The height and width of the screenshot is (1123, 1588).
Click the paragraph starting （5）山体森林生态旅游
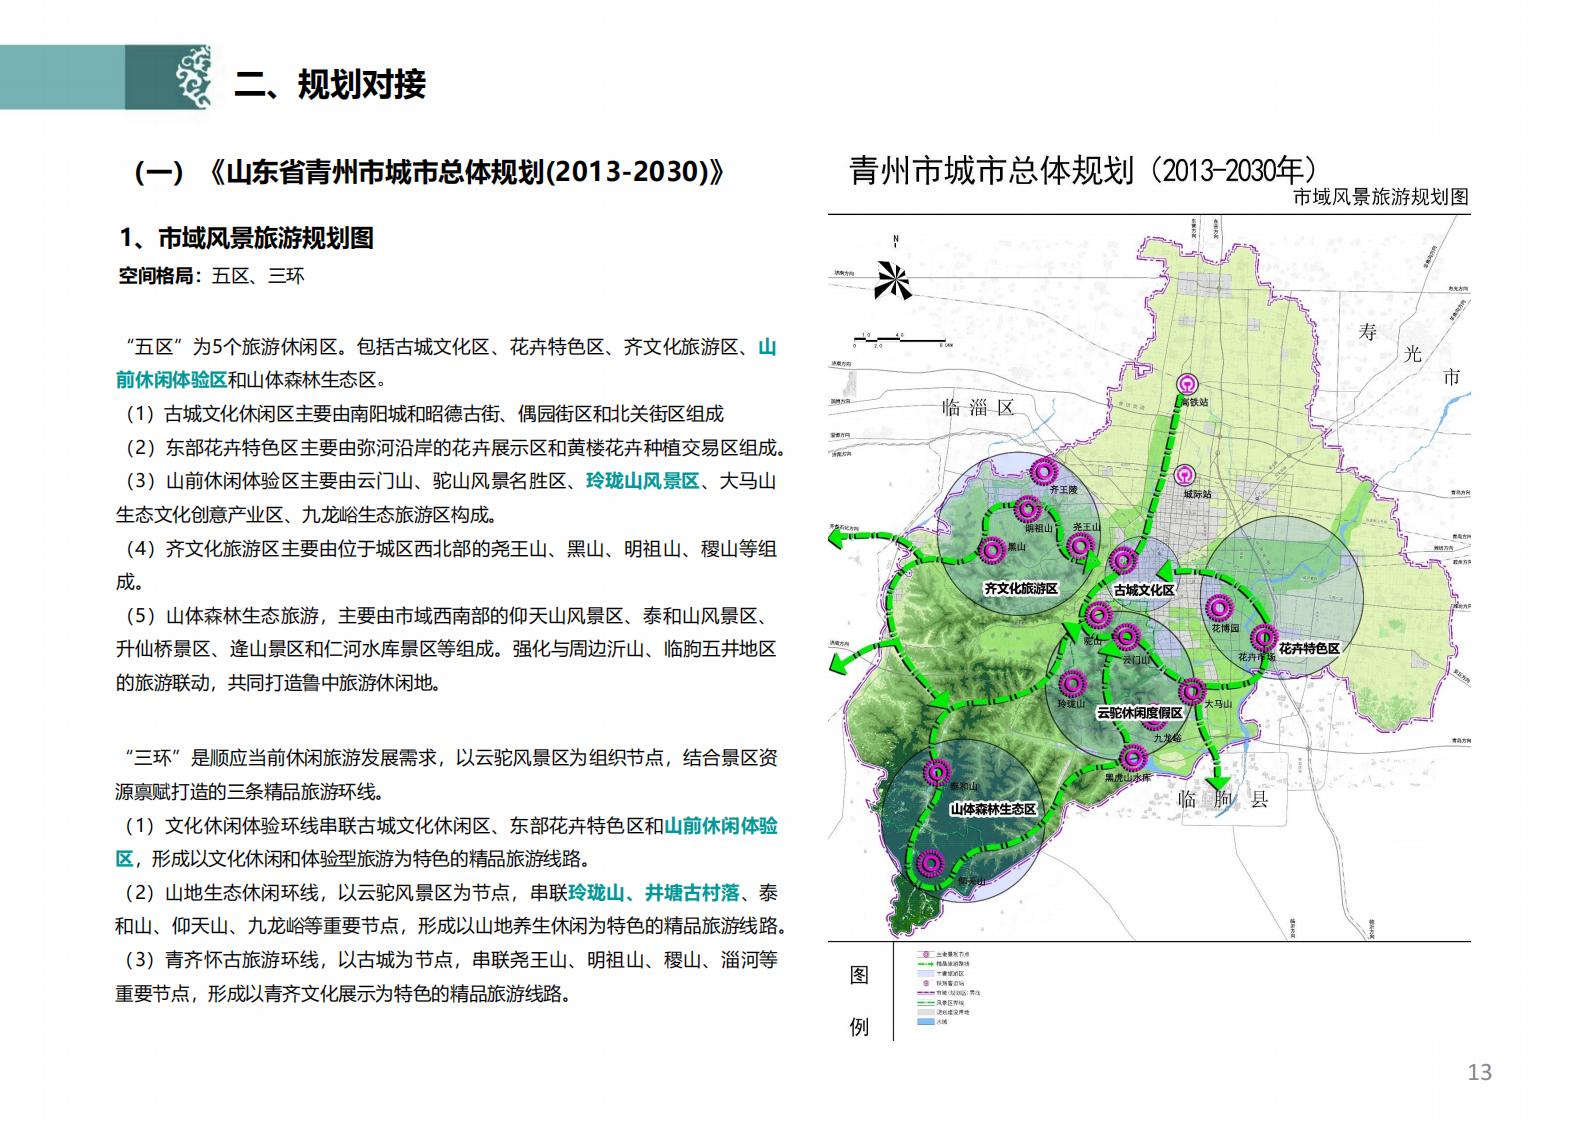(446, 649)
